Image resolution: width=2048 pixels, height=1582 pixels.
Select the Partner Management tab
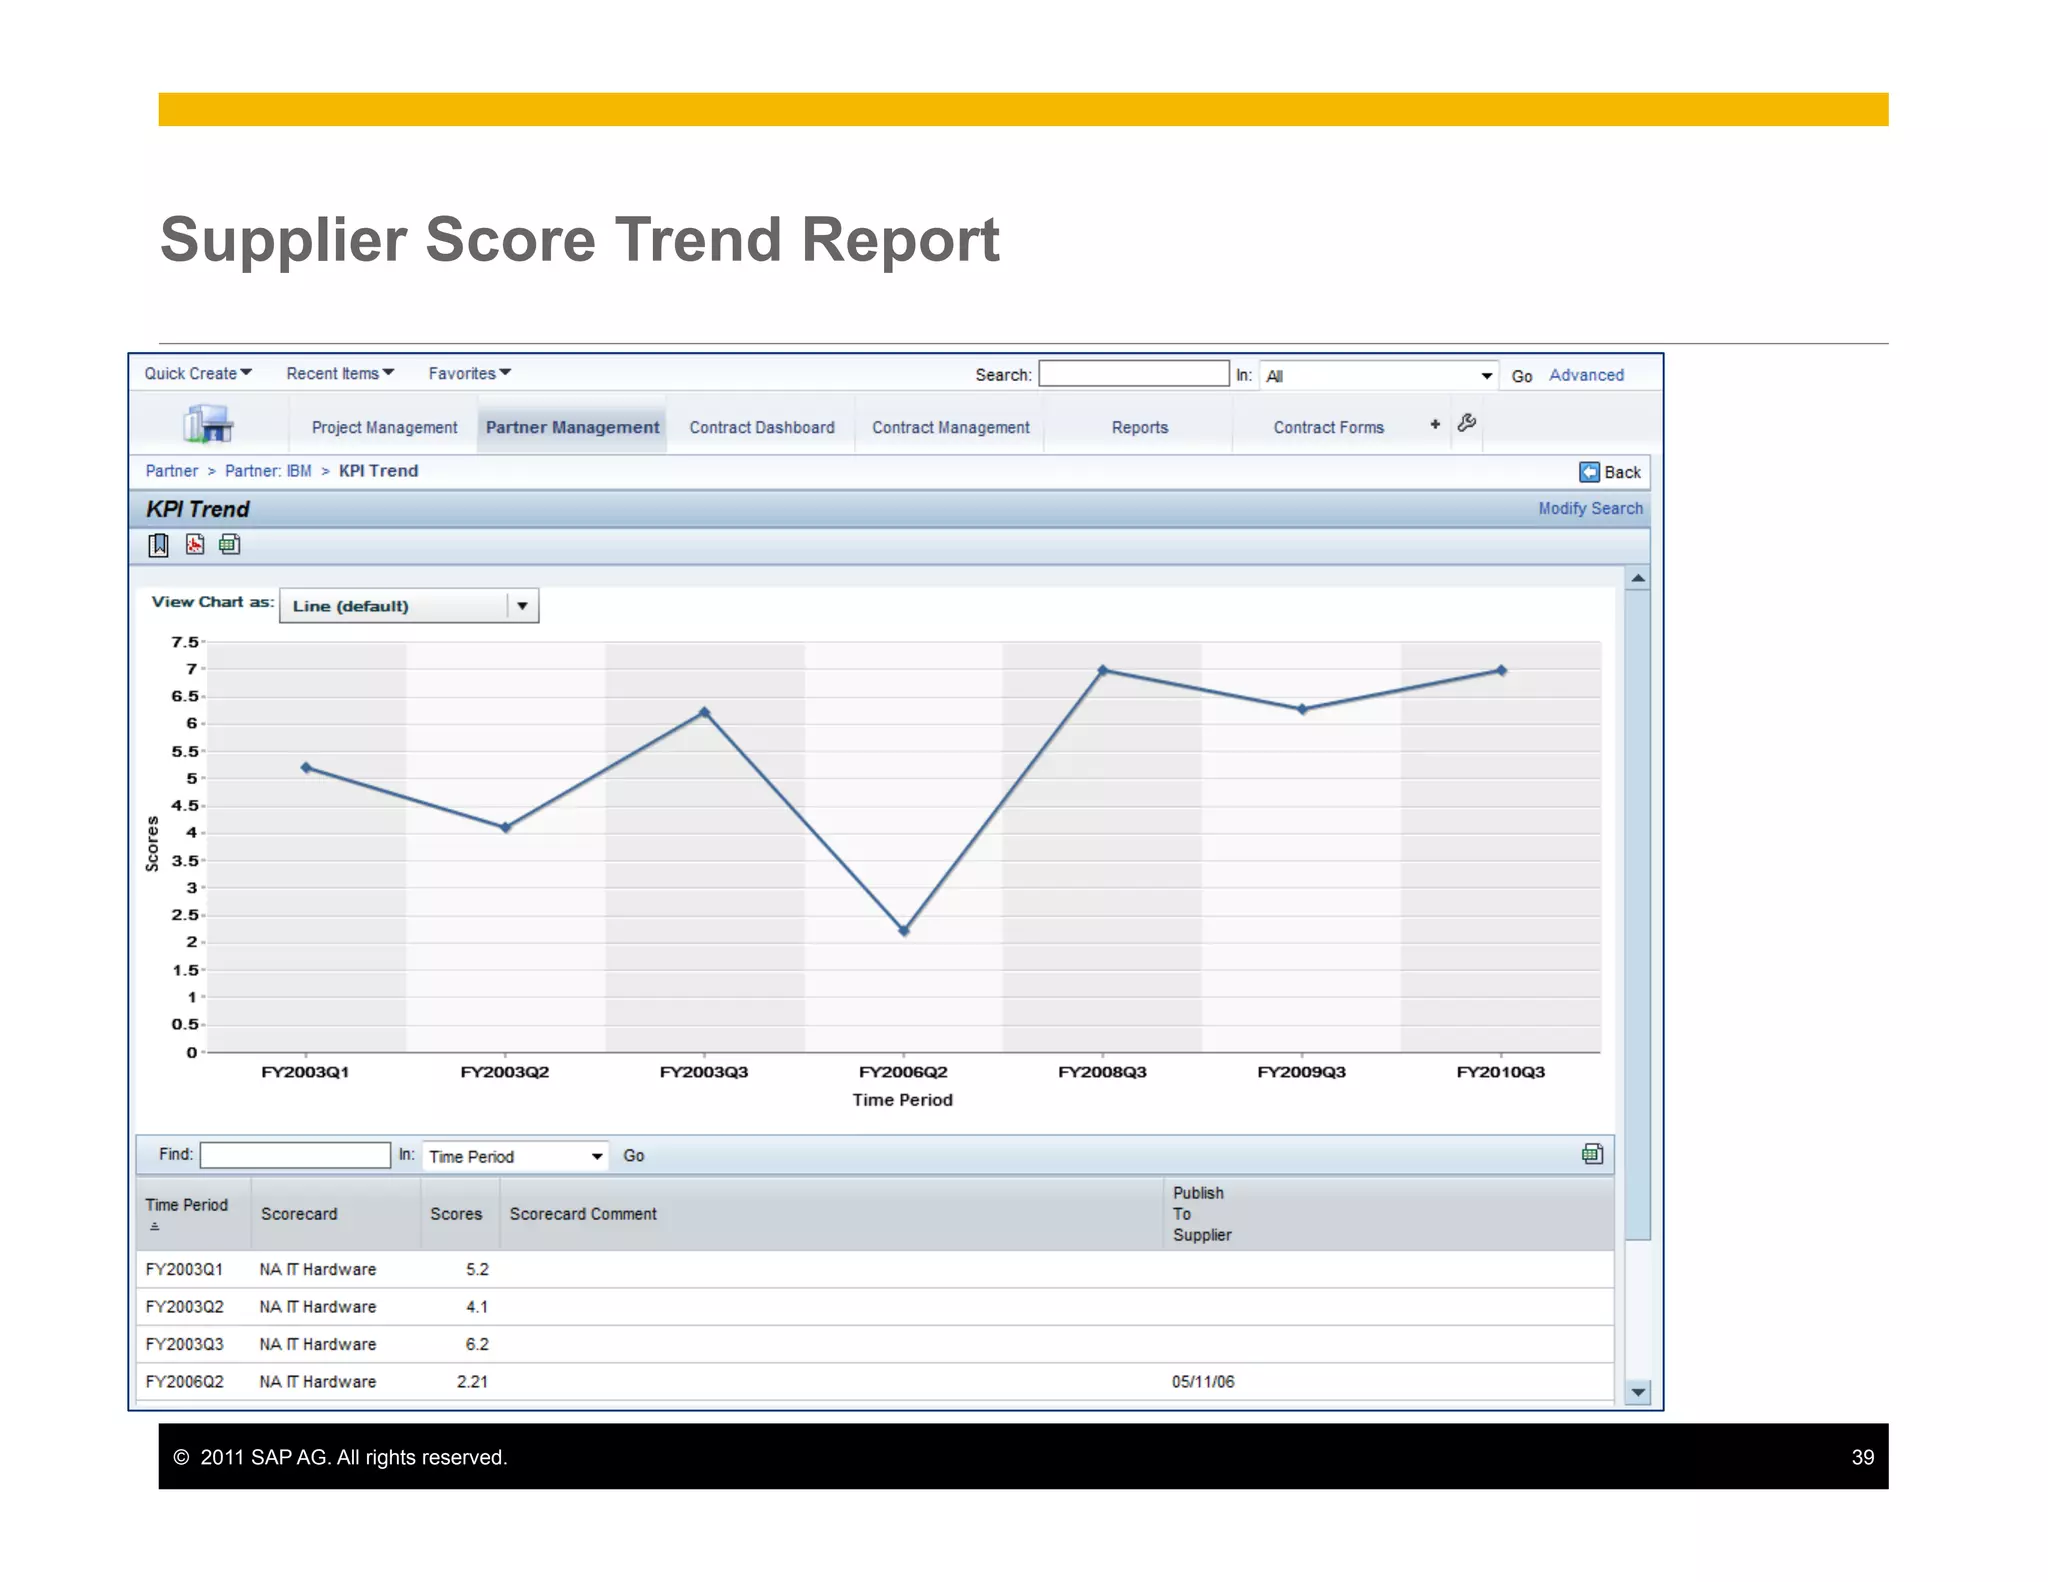coord(572,427)
